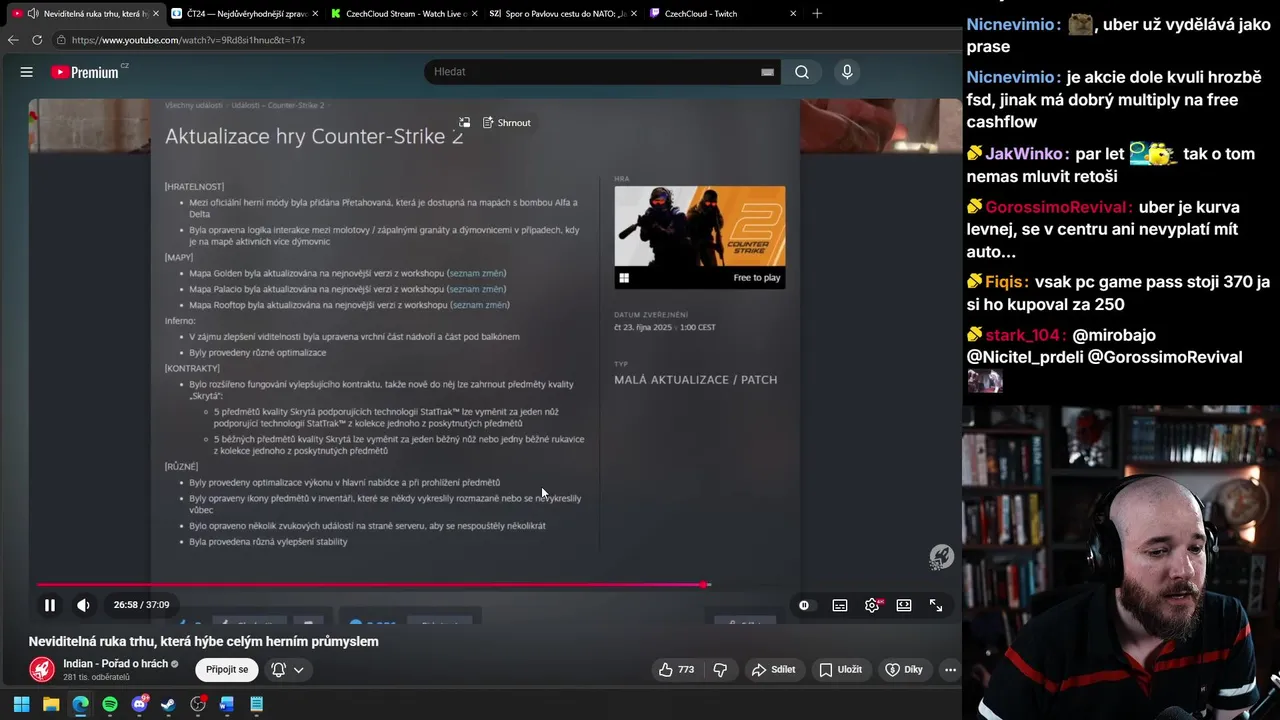Send thanks via Díky button
This screenshot has height=720, width=1280.
(904, 670)
